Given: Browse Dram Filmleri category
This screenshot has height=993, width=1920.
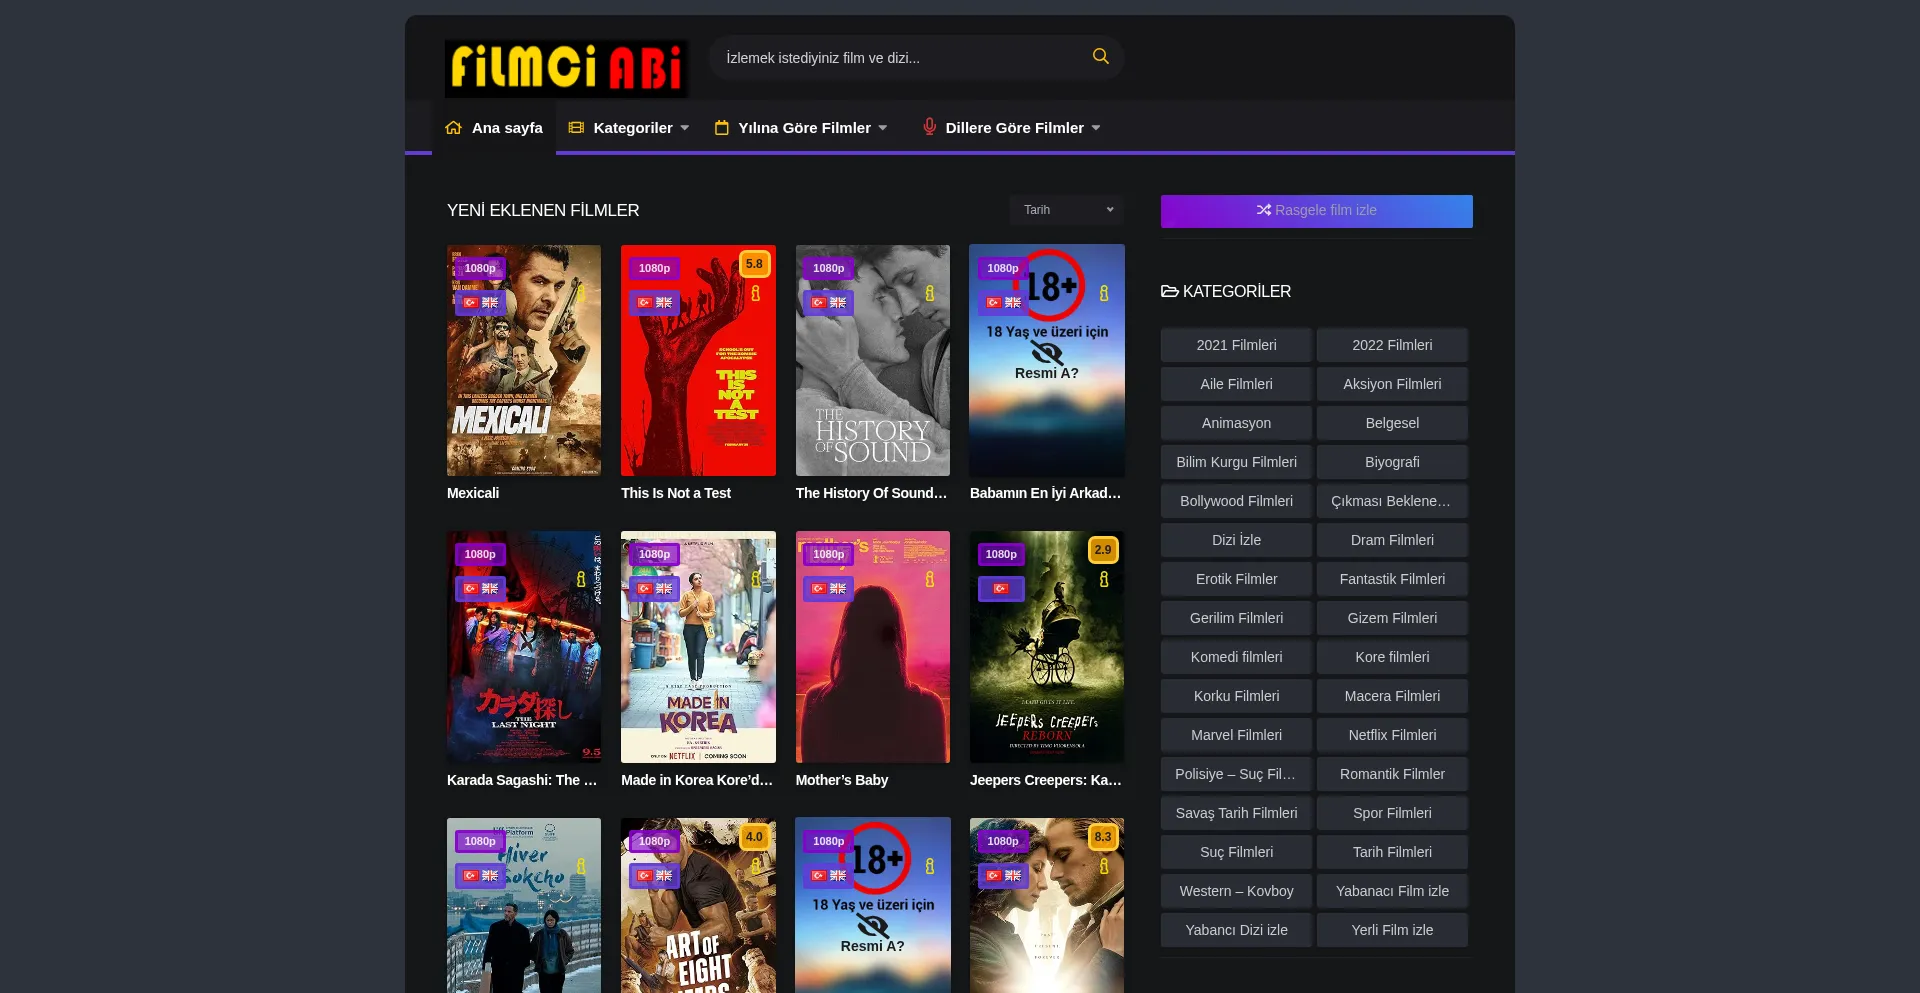Looking at the screenshot, I should click(x=1392, y=540).
